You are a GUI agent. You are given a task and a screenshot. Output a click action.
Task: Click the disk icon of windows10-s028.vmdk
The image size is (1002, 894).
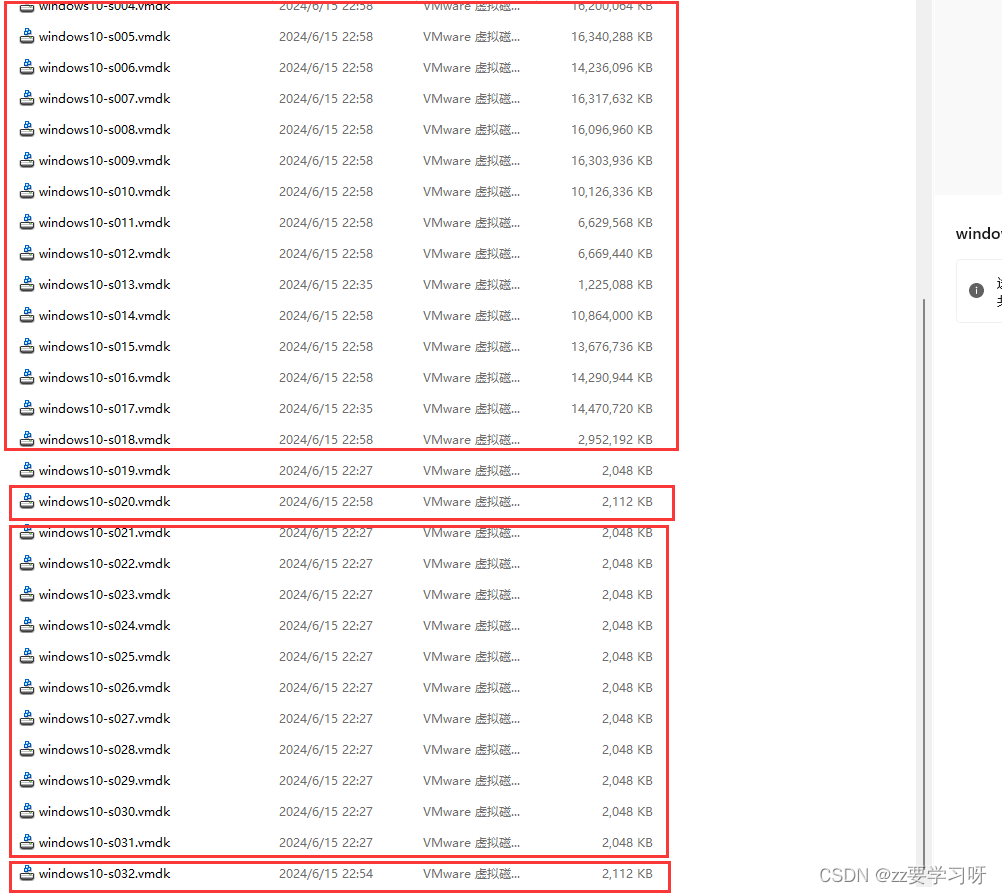point(27,749)
